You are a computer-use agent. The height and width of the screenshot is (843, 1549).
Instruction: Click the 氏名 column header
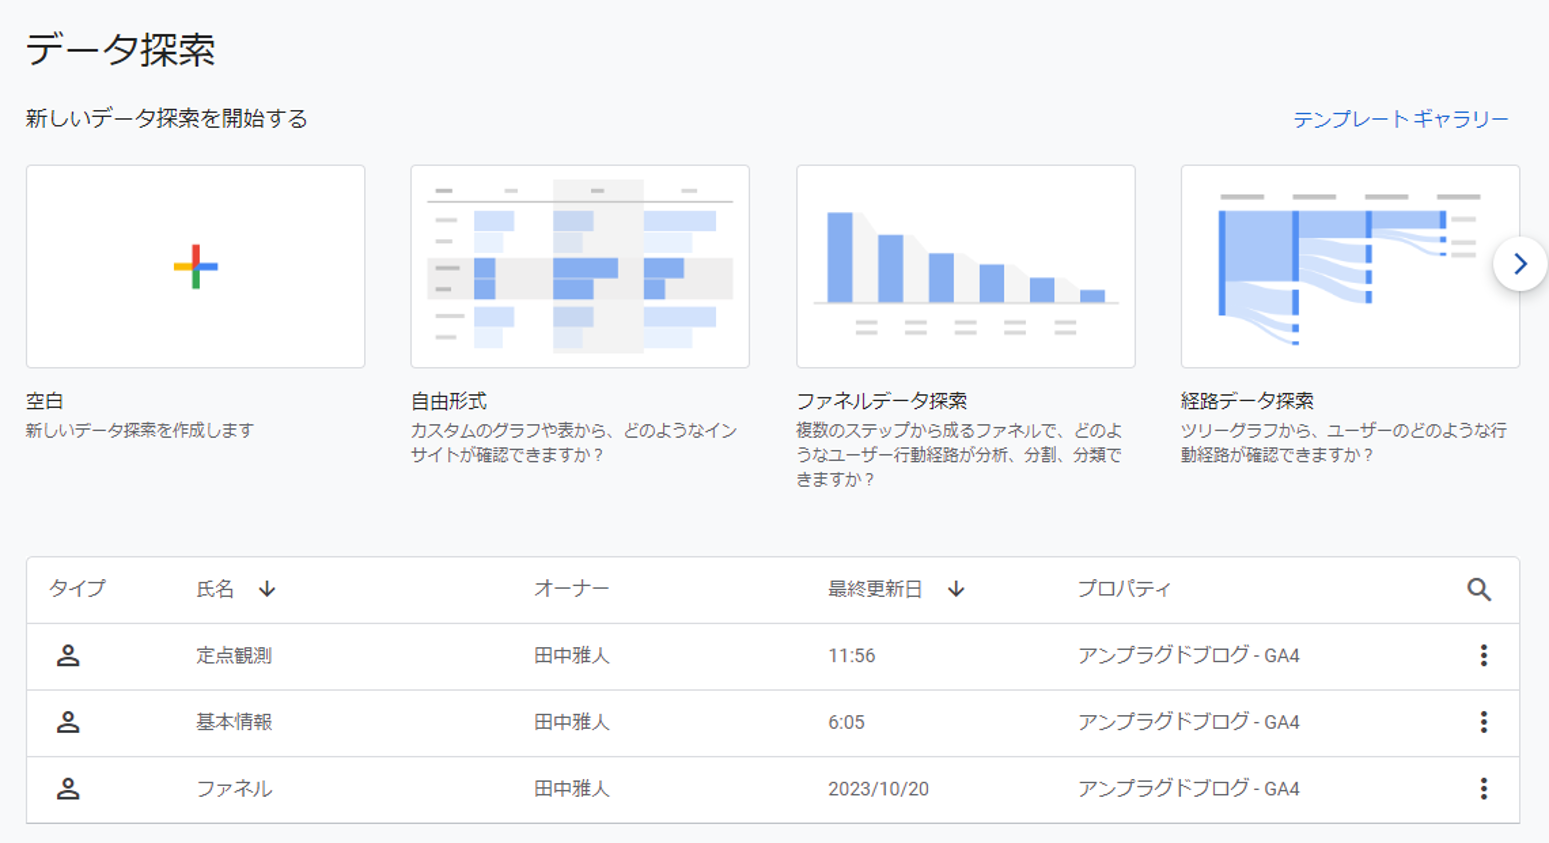(214, 589)
